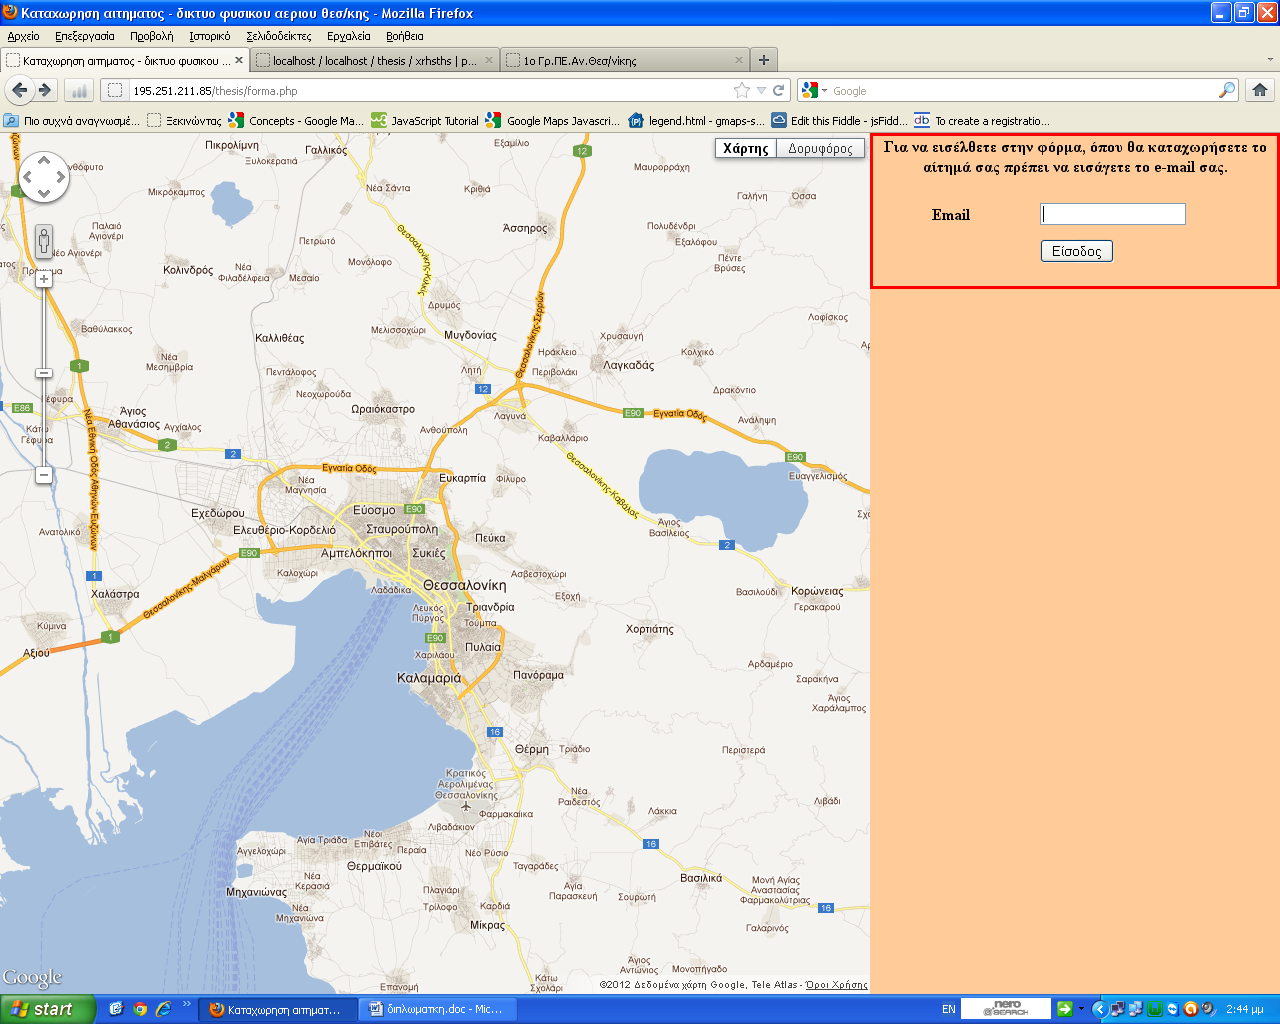Open the Σελιδοδείκτες menu
Screen dimensions: 1280x1024
coord(279,36)
